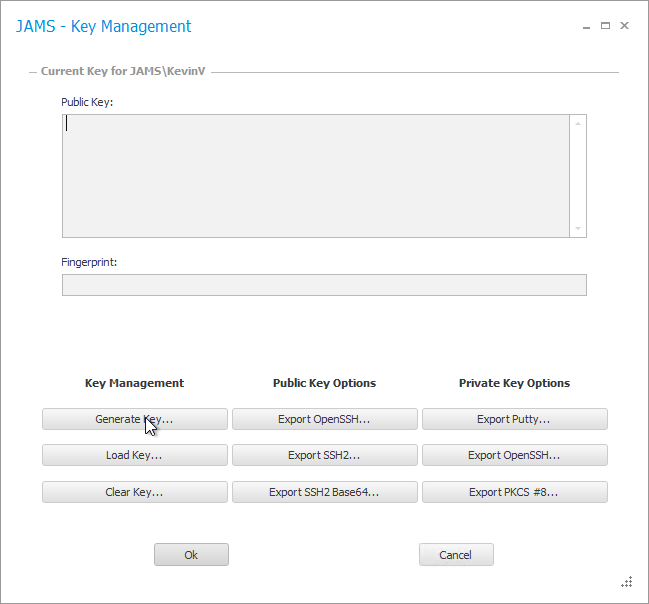The image size is (649, 604).
Task: Click the Public Key scrollbar down arrow
Action: (x=578, y=228)
